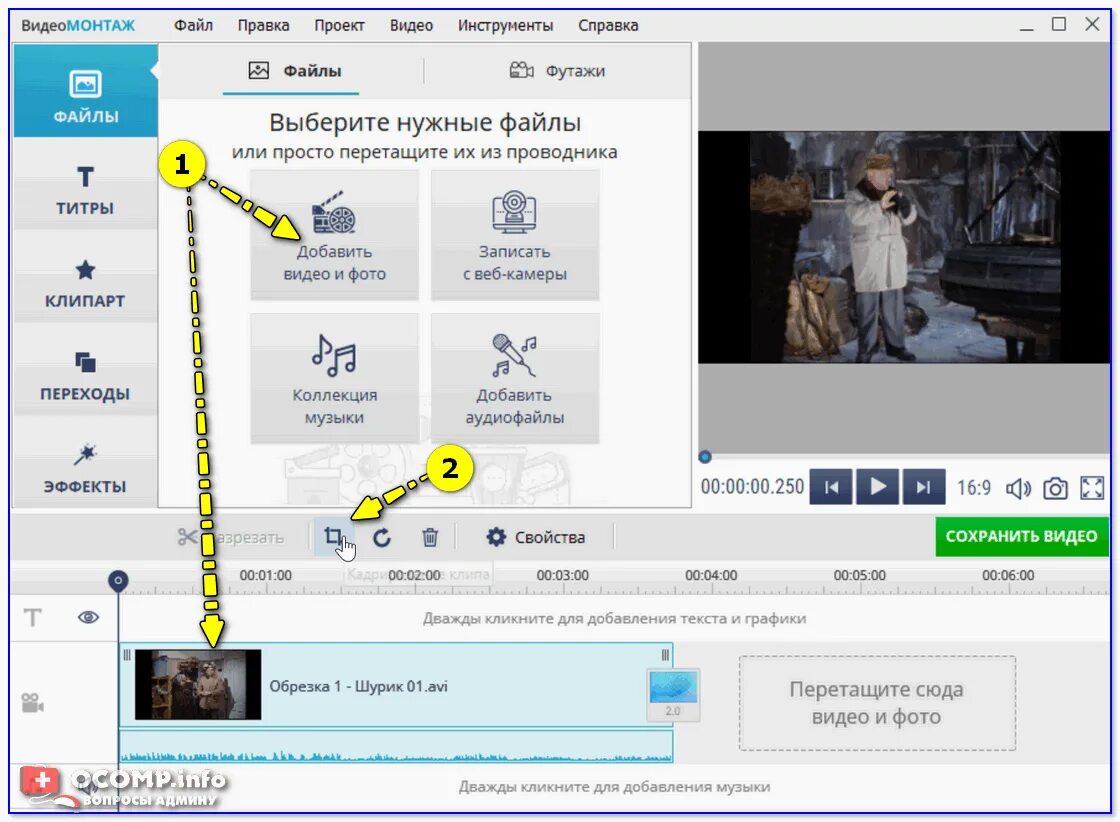1120x822 pixels.
Task: Click the preview seek bar handle
Action: click(x=705, y=456)
